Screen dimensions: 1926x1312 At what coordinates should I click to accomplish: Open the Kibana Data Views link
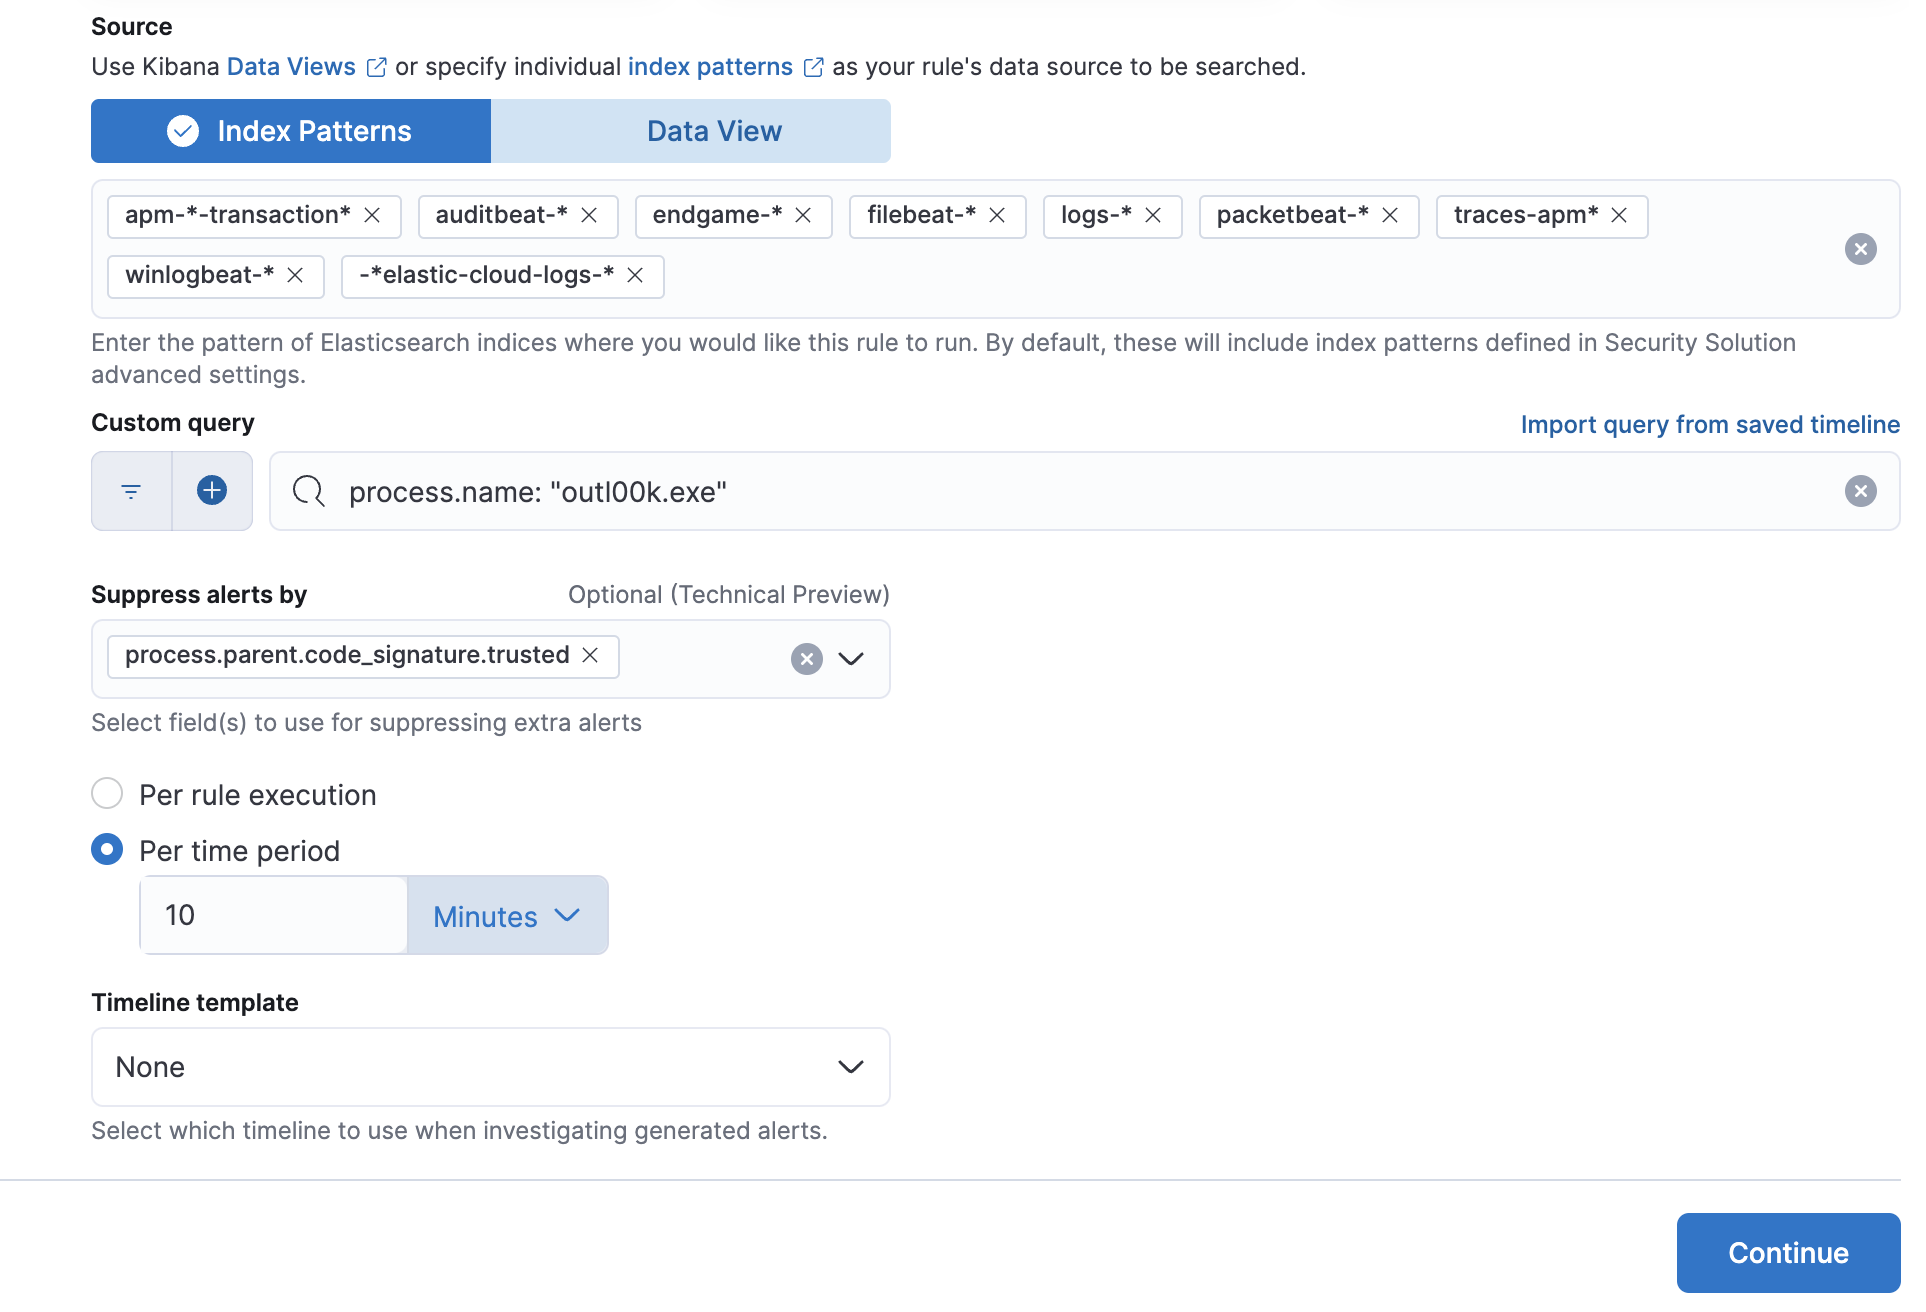pos(291,66)
